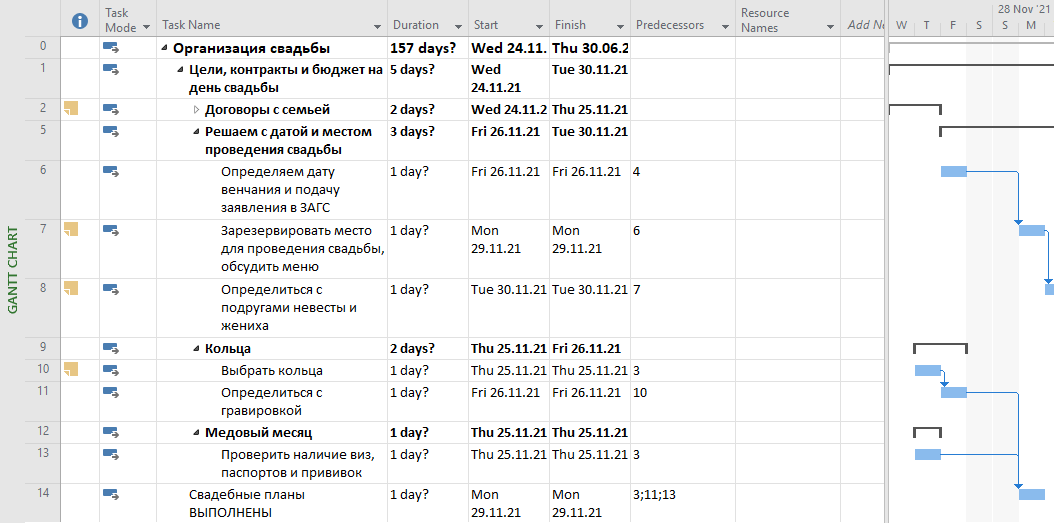Click the task mode icon on row 1
Image resolution: width=1054 pixels, height=523 pixels.
pos(111,69)
